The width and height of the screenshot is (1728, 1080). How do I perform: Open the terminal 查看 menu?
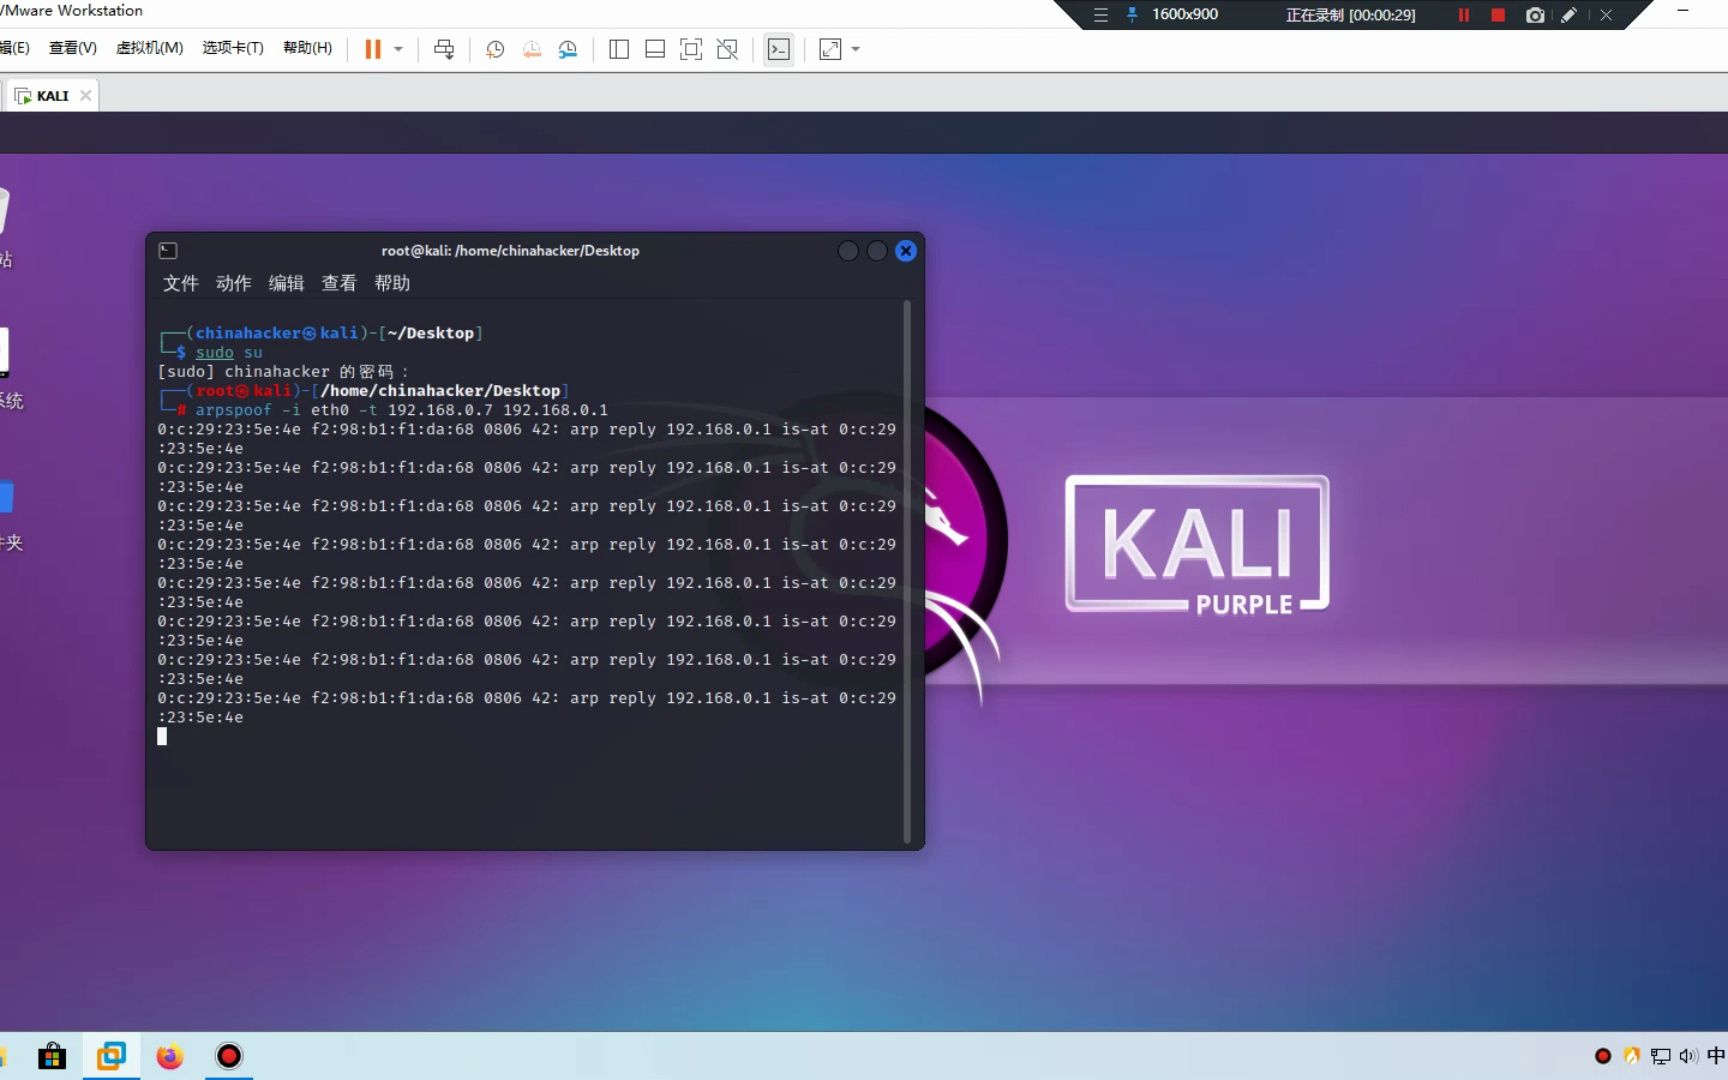tap(339, 283)
